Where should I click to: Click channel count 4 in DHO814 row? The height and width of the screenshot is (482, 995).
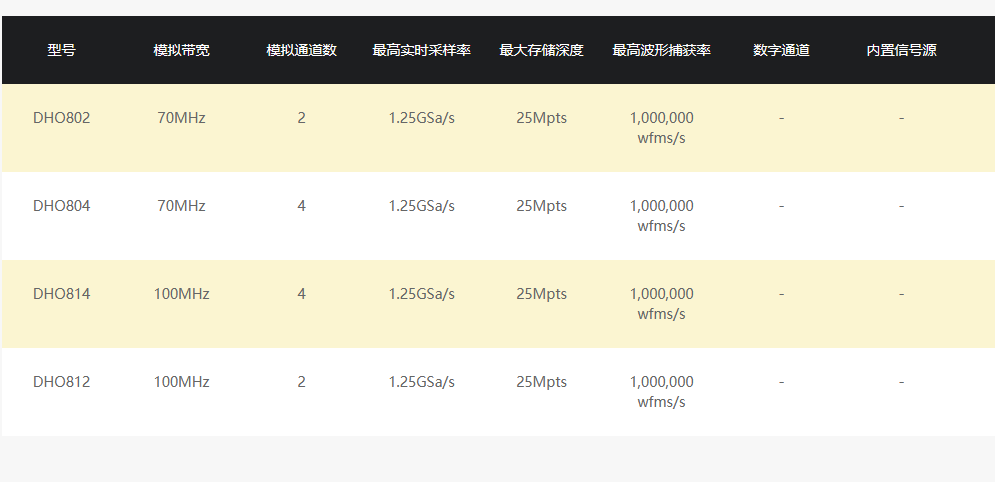[x=301, y=294]
